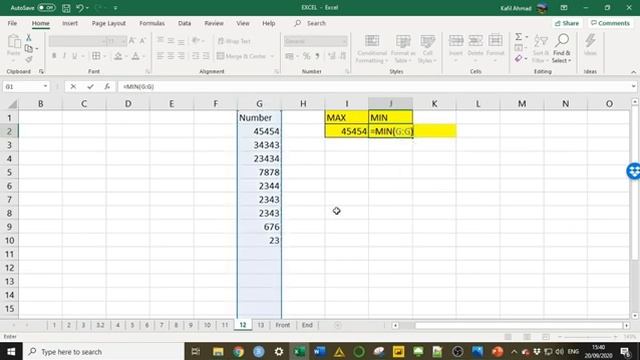Switch to the Formulas tab
This screenshot has width=640, height=360.
(152, 23)
